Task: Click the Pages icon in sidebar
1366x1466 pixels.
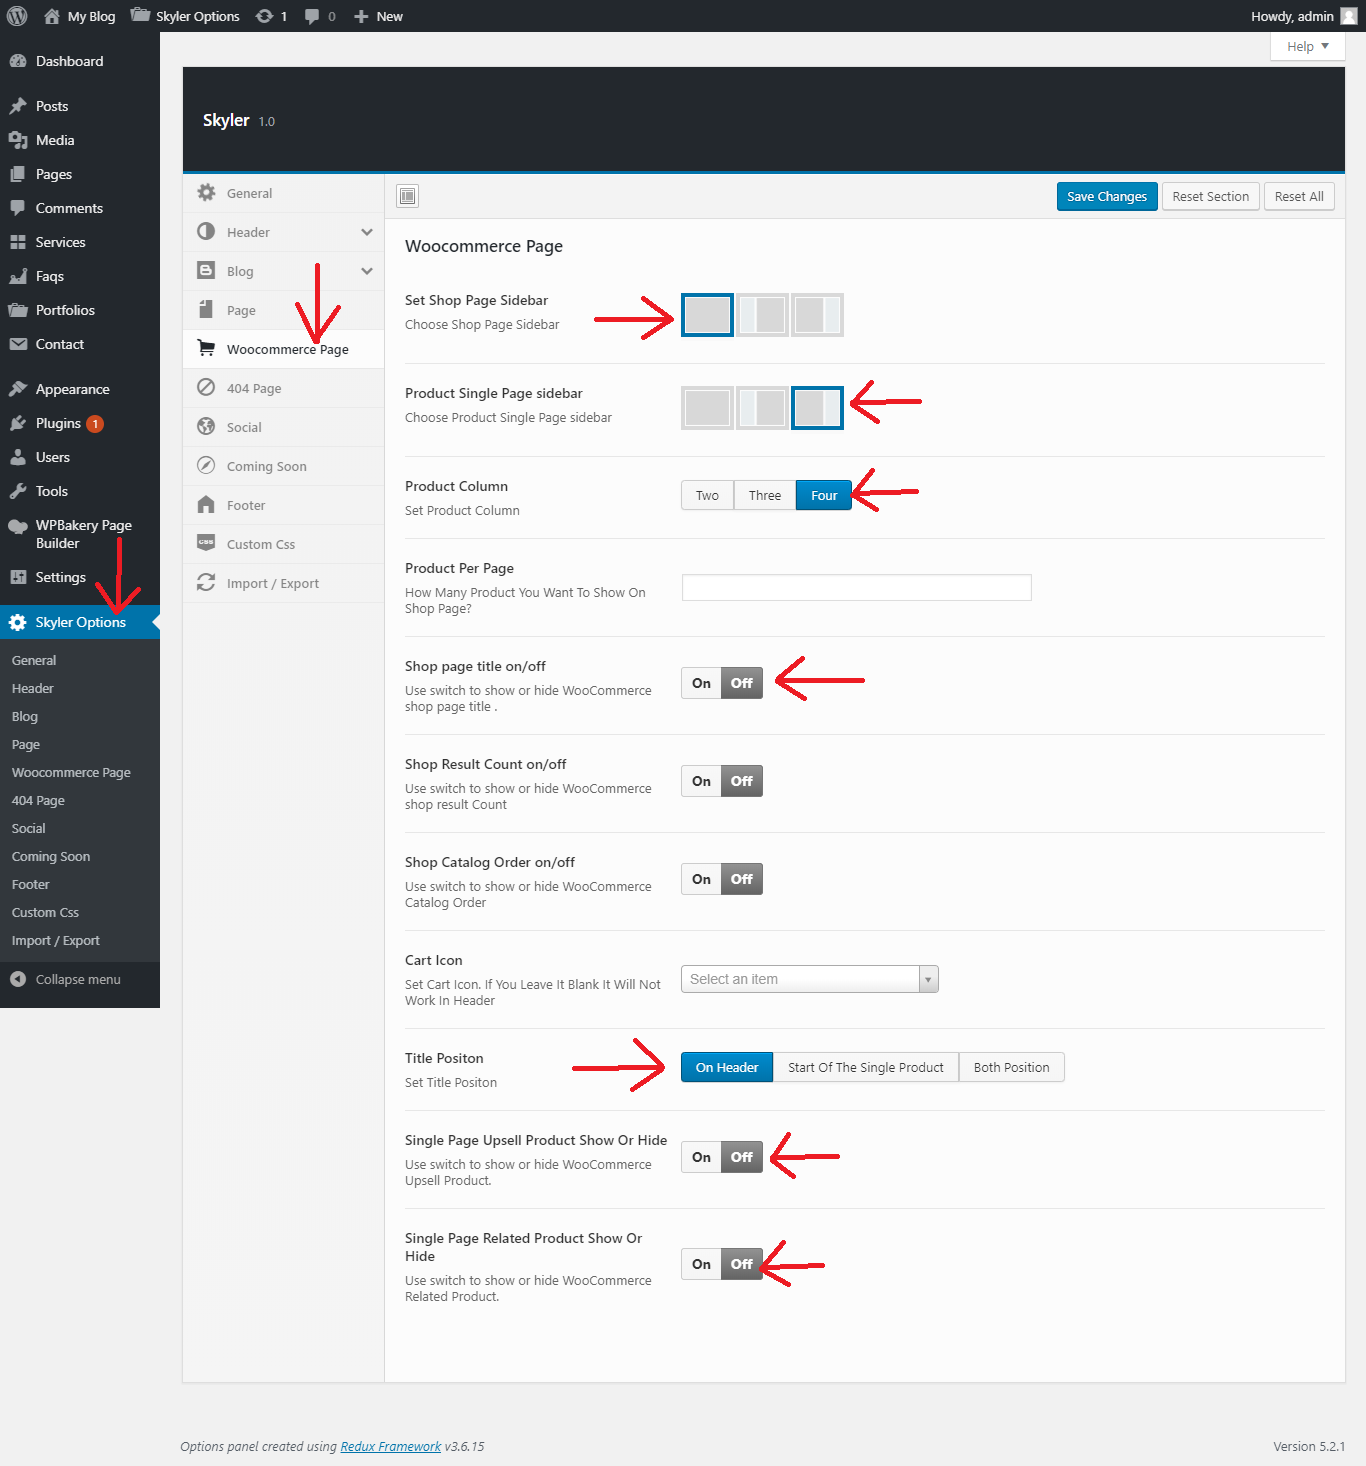Action: tap(17, 174)
